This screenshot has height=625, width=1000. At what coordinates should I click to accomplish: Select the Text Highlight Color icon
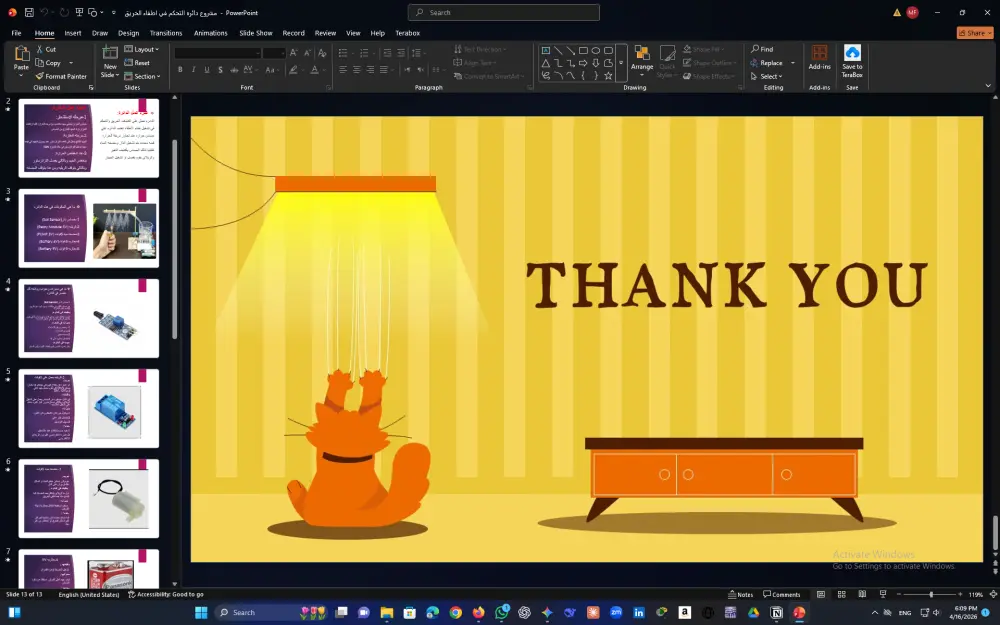(294, 69)
